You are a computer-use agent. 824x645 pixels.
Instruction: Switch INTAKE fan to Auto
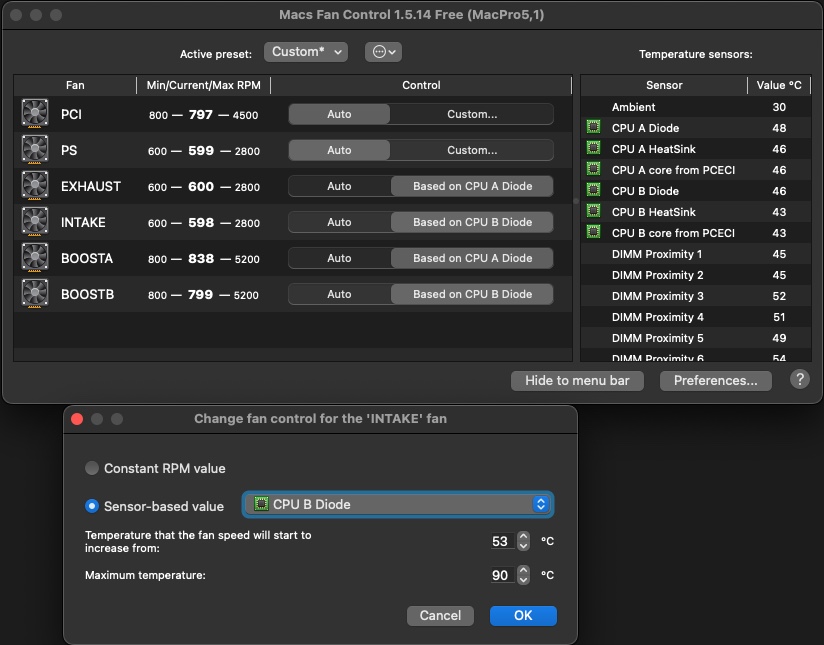(339, 222)
